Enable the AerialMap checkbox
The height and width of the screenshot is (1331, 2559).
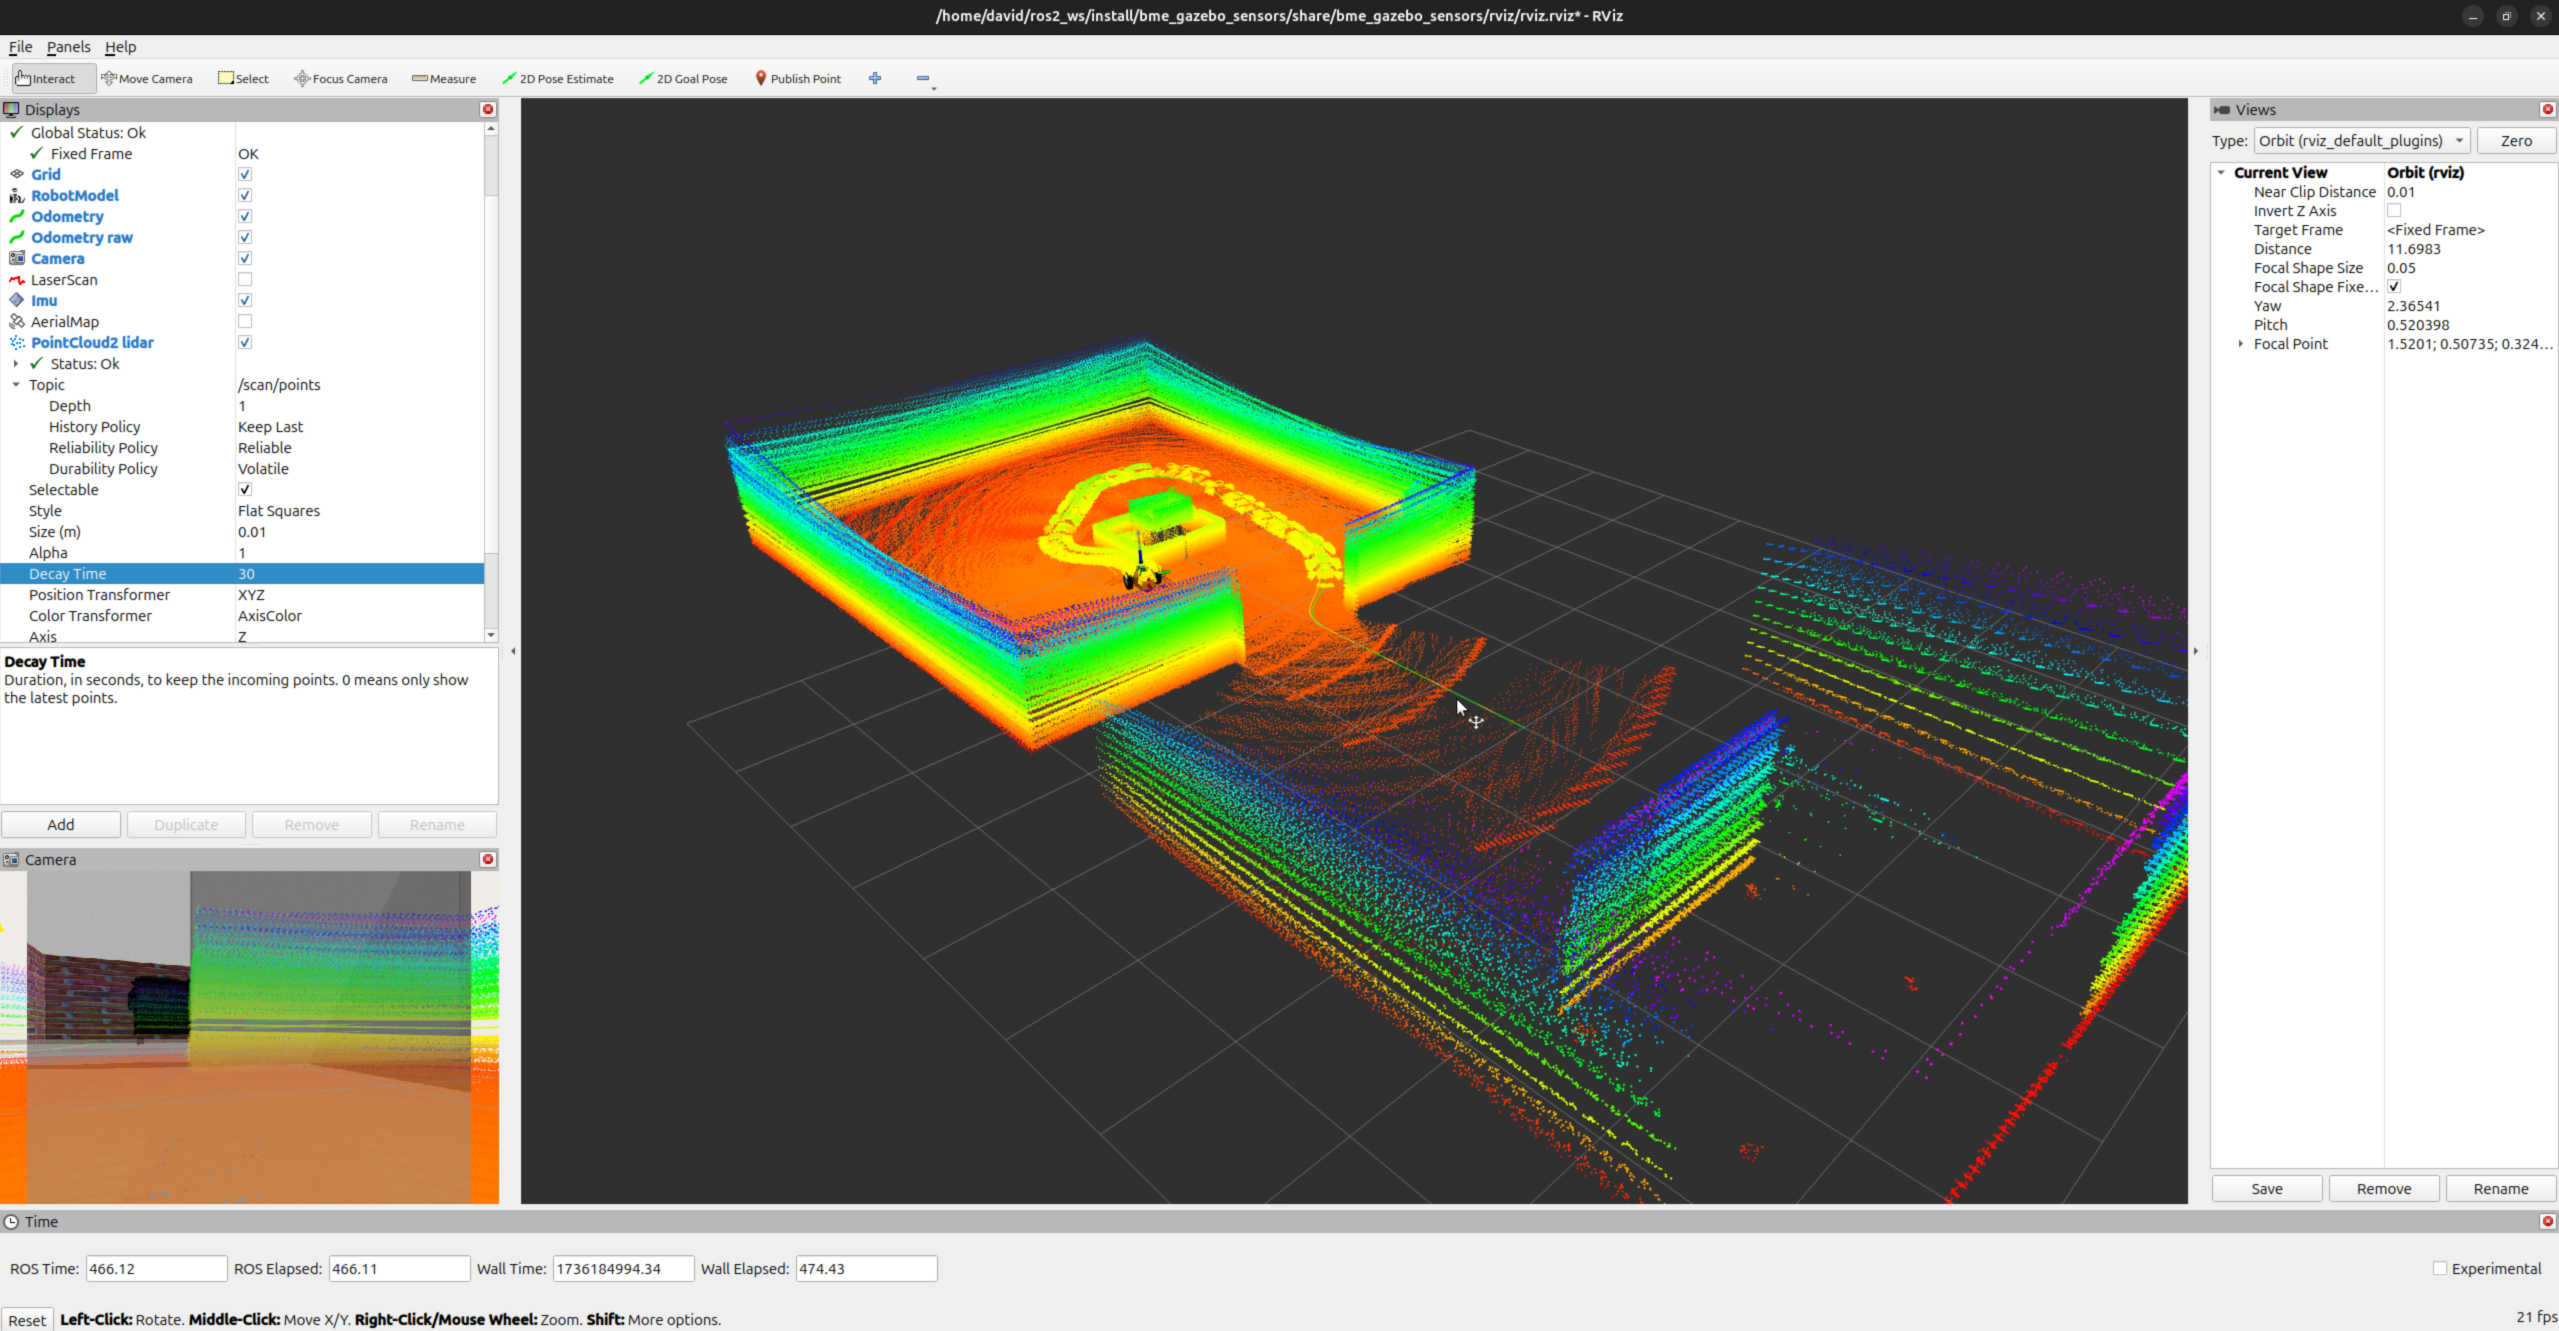[245, 321]
